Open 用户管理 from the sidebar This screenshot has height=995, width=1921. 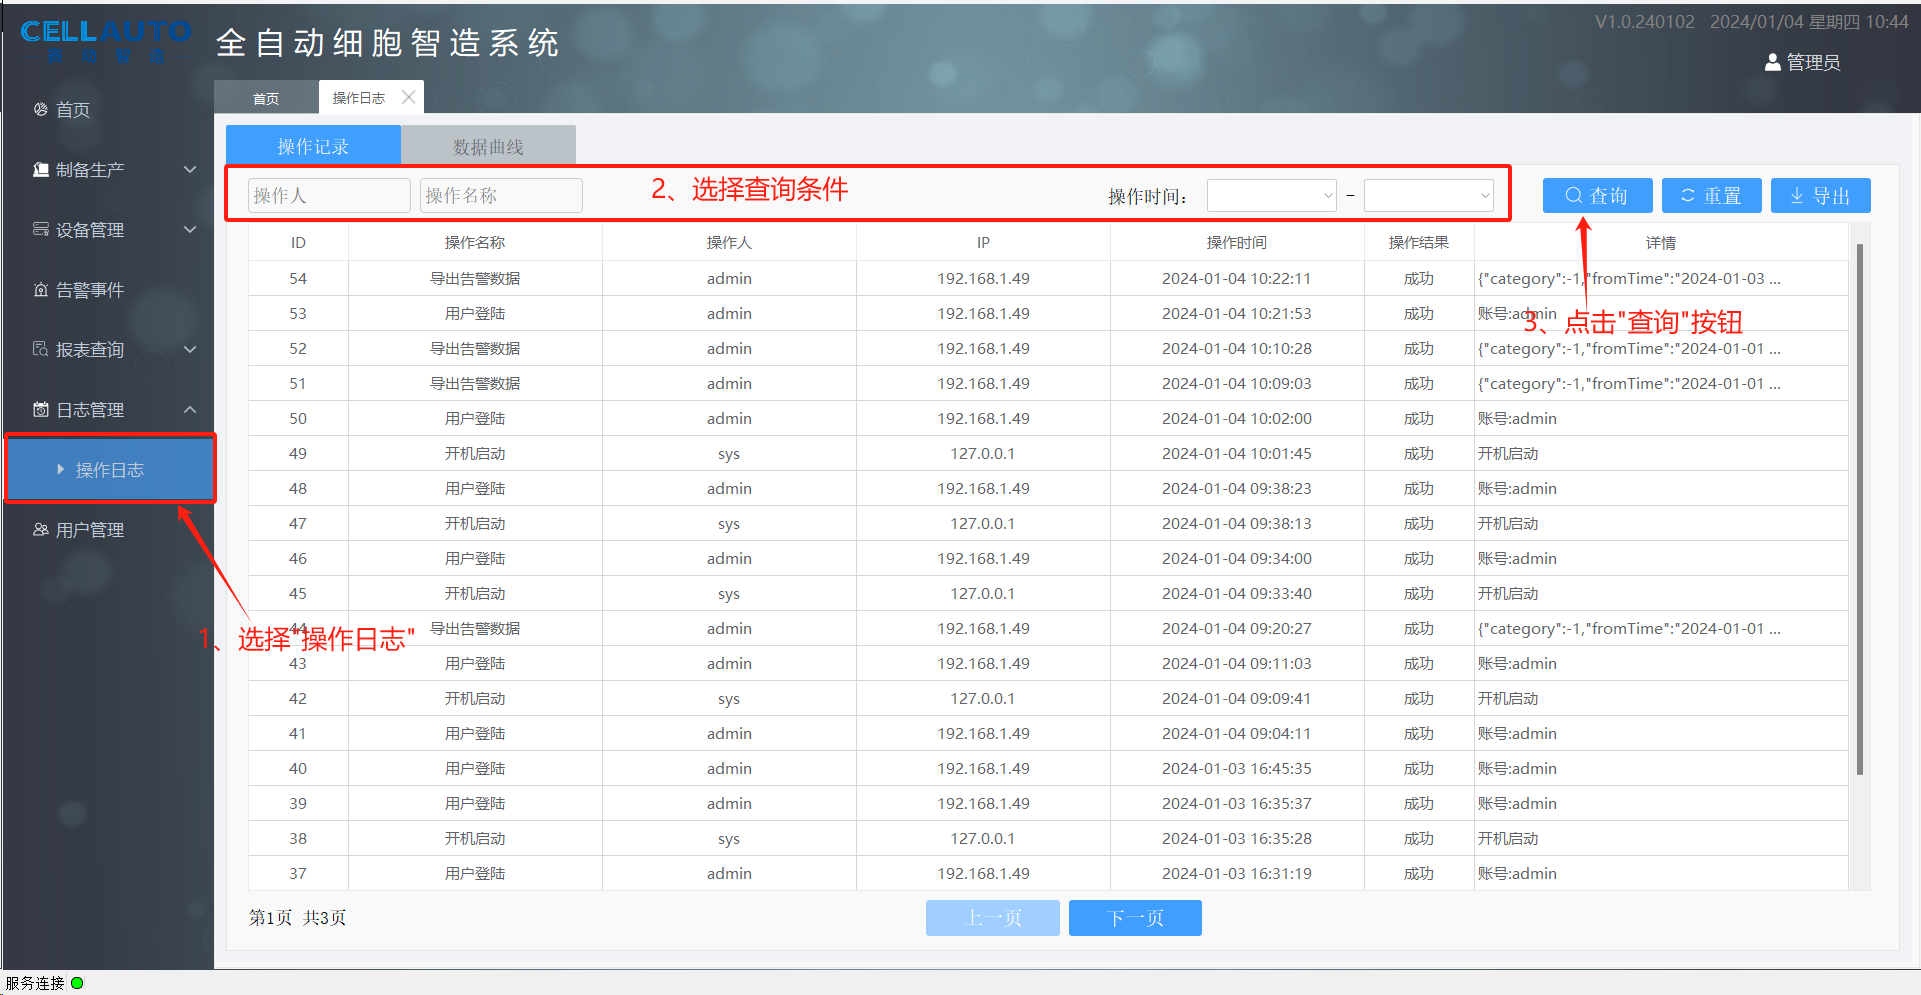tap(90, 530)
